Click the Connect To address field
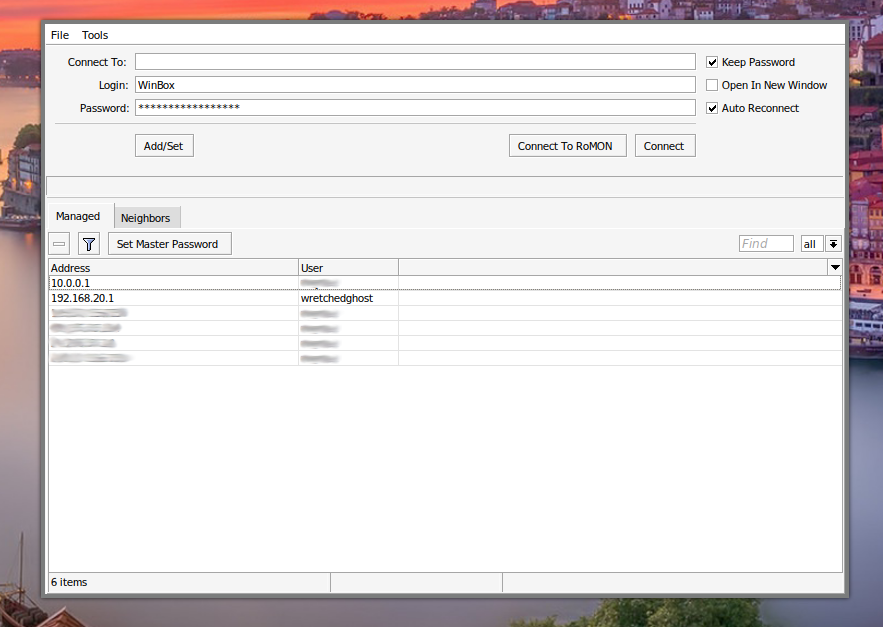Viewport: 883px width, 627px height. [x=414, y=62]
